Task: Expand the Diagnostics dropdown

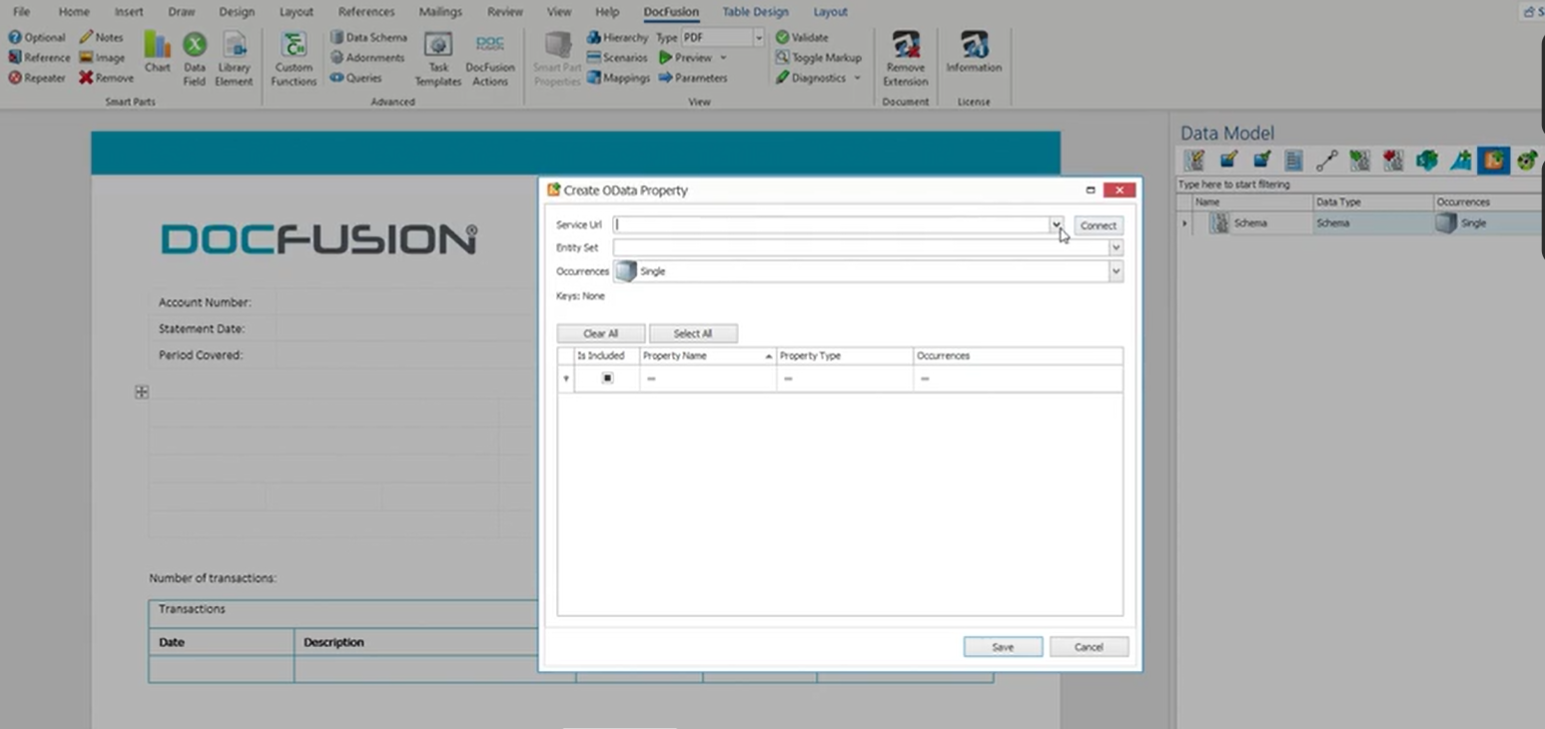Action: click(857, 78)
